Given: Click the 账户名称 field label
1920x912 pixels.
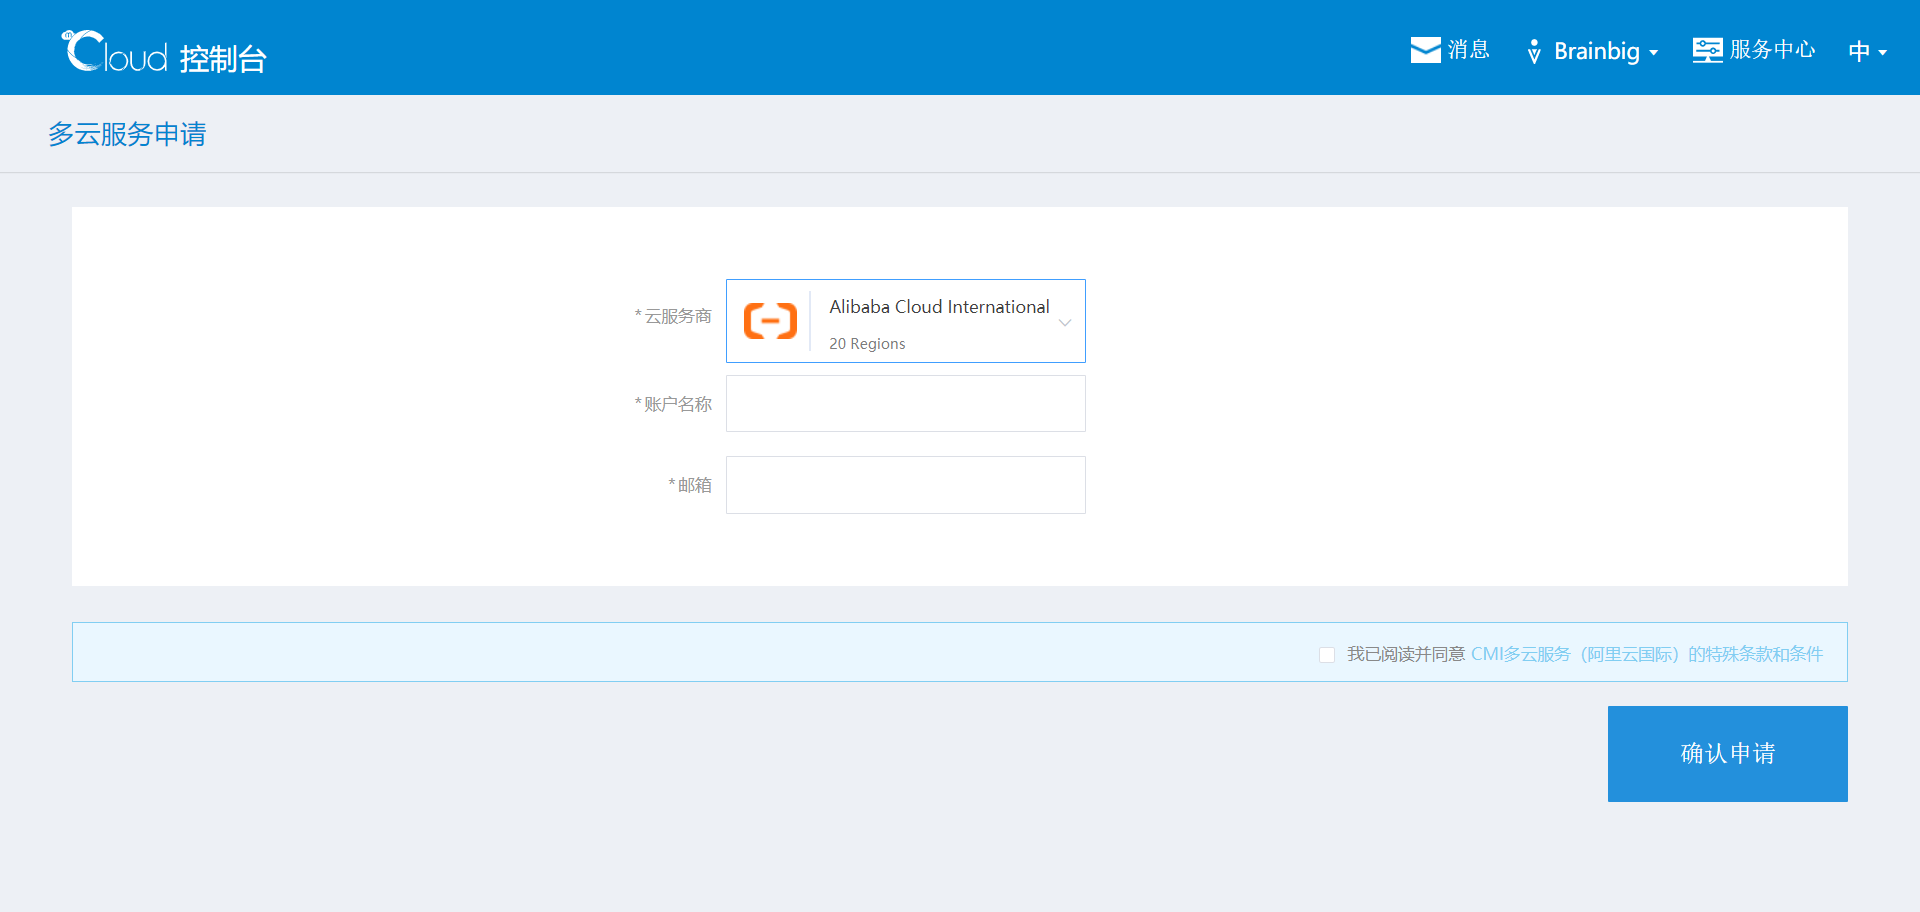Looking at the screenshot, I should click(x=673, y=404).
